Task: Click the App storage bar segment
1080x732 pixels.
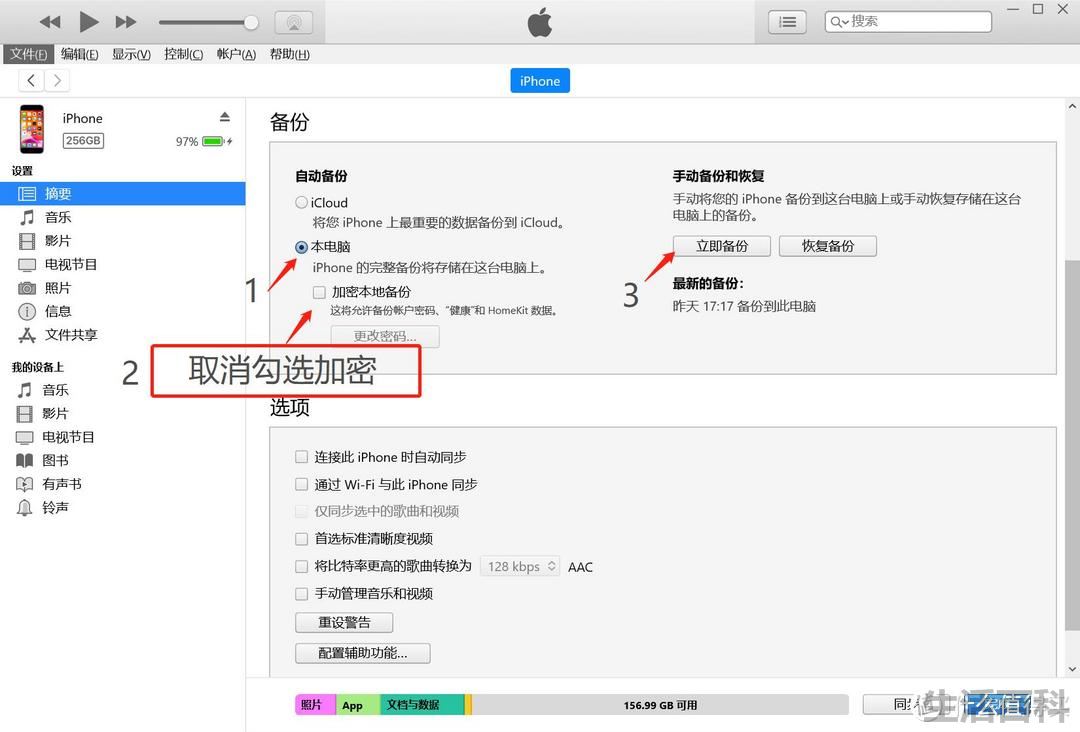Action: tap(357, 704)
